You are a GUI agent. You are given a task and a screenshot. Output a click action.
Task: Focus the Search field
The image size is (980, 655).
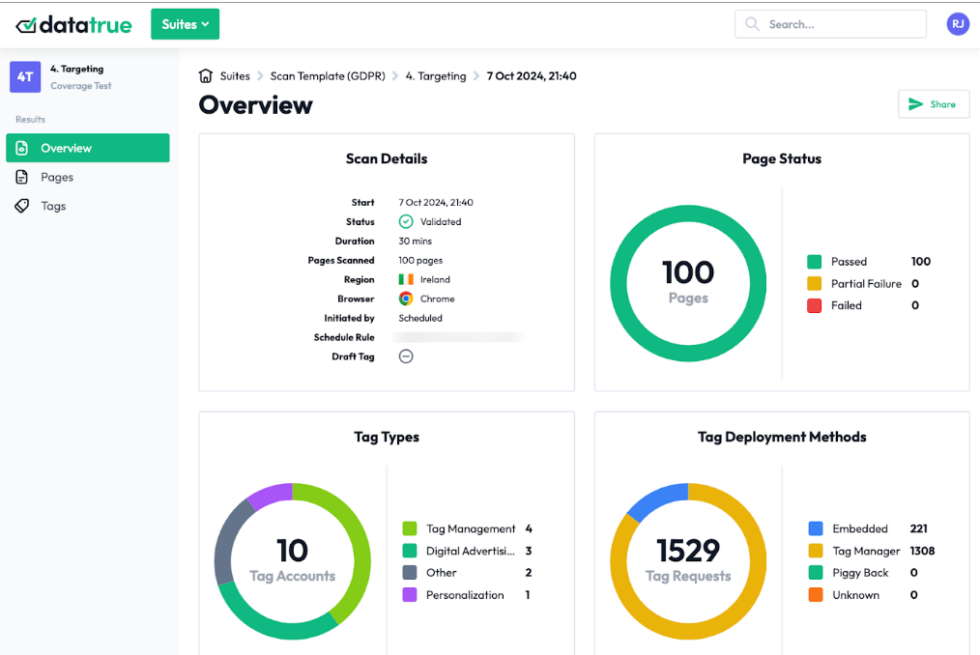tap(830, 24)
